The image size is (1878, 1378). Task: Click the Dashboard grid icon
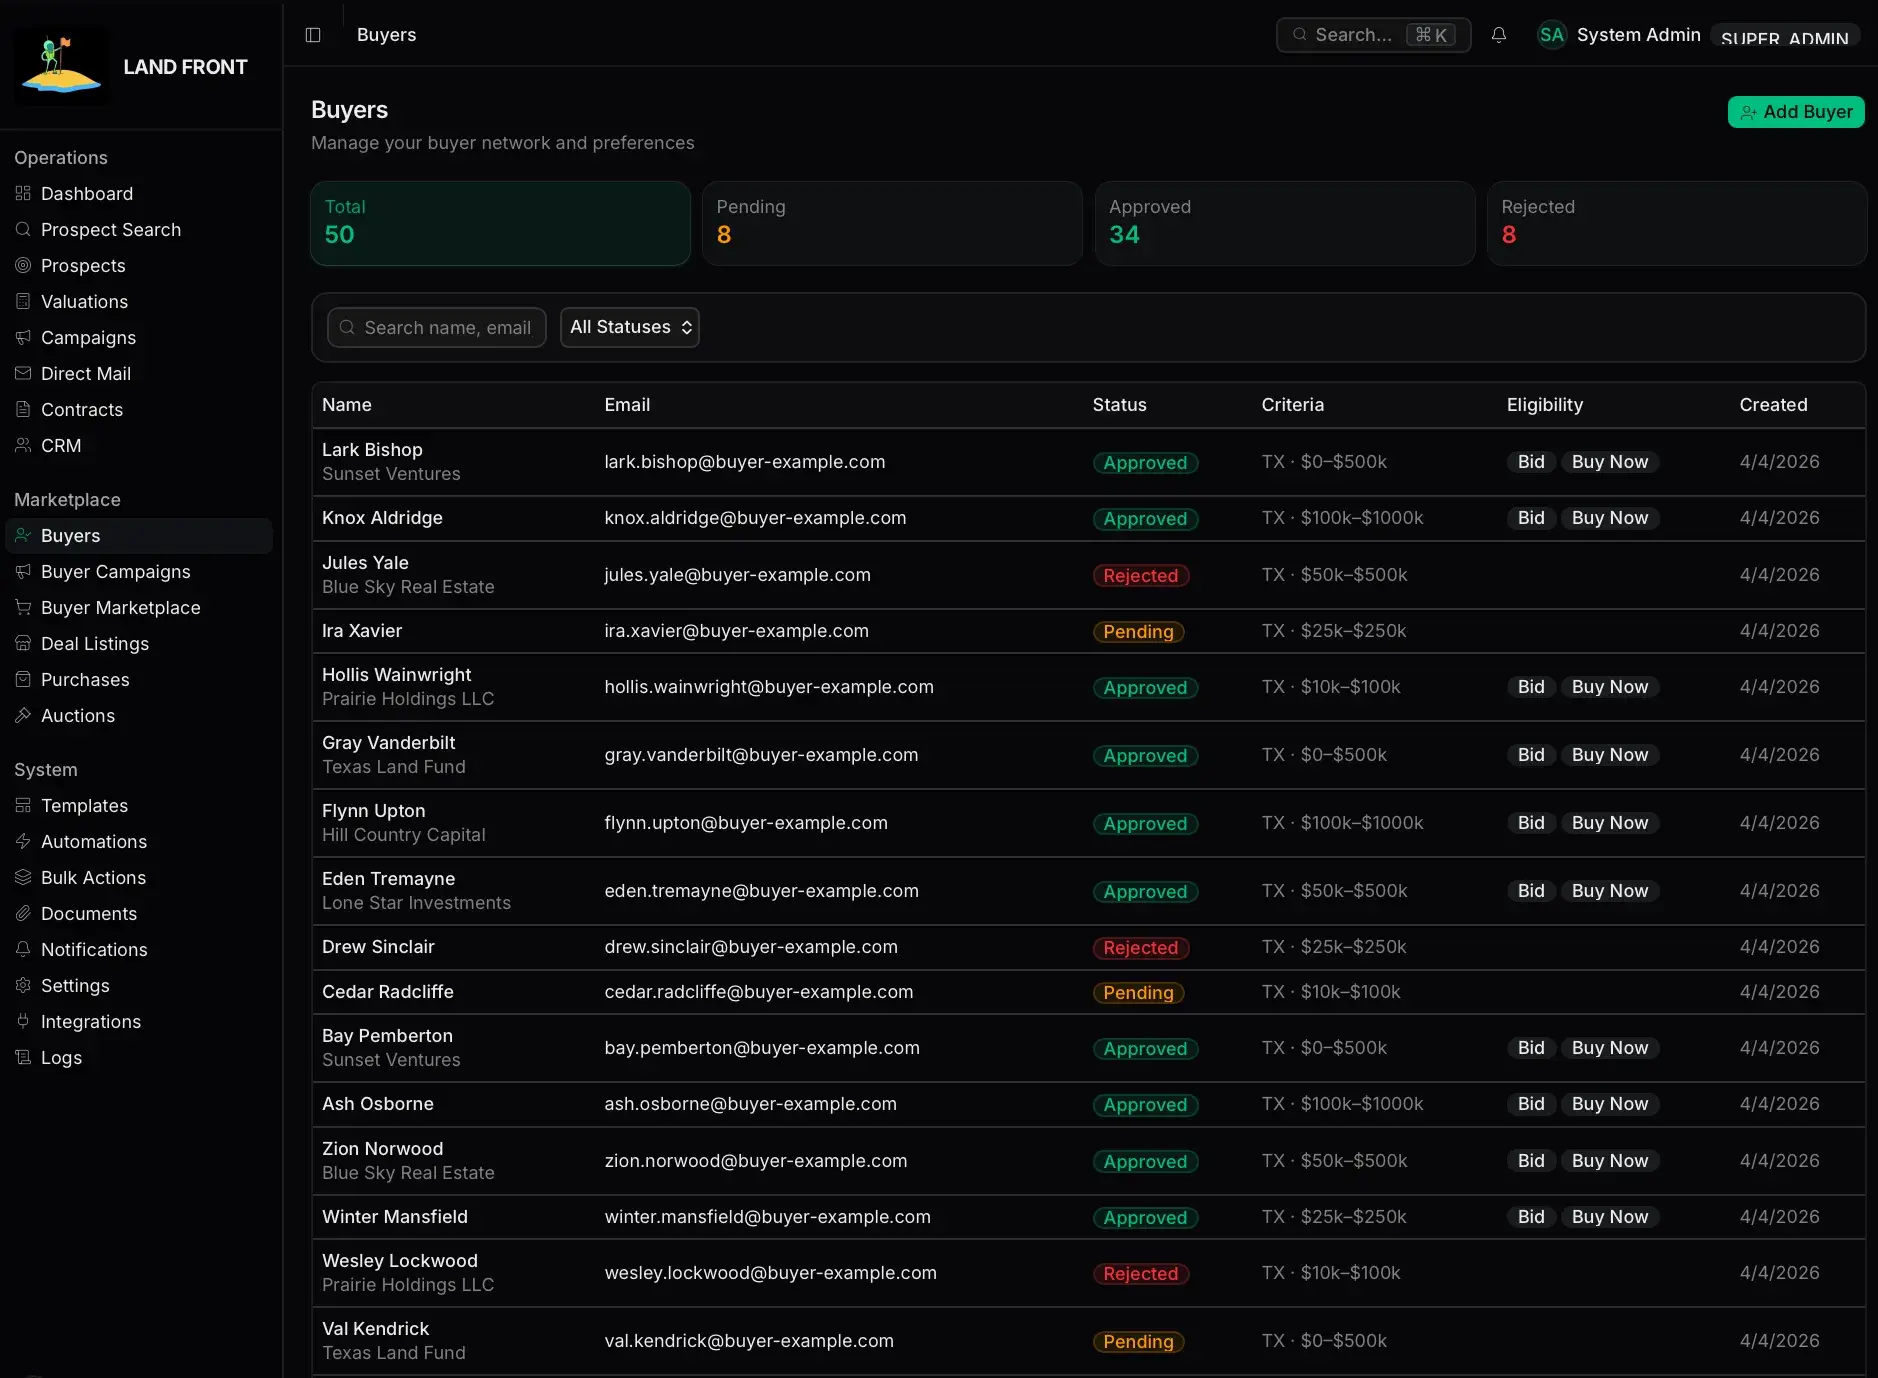pos(23,193)
